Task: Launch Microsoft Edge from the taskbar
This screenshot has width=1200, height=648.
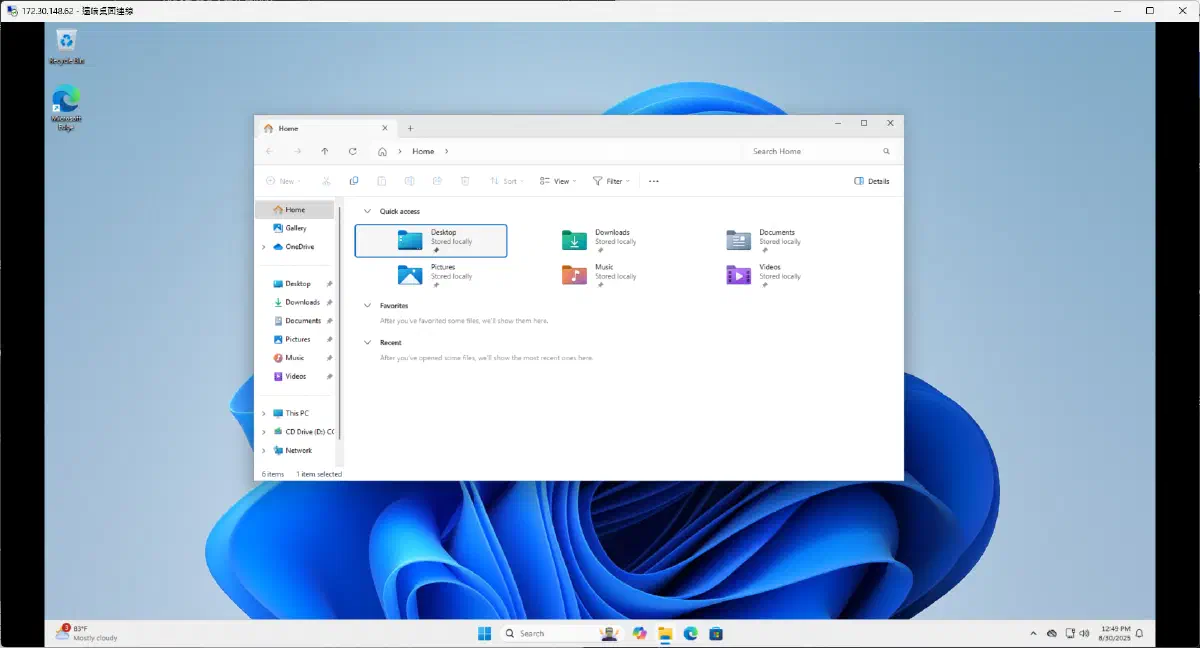Action: tap(690, 632)
